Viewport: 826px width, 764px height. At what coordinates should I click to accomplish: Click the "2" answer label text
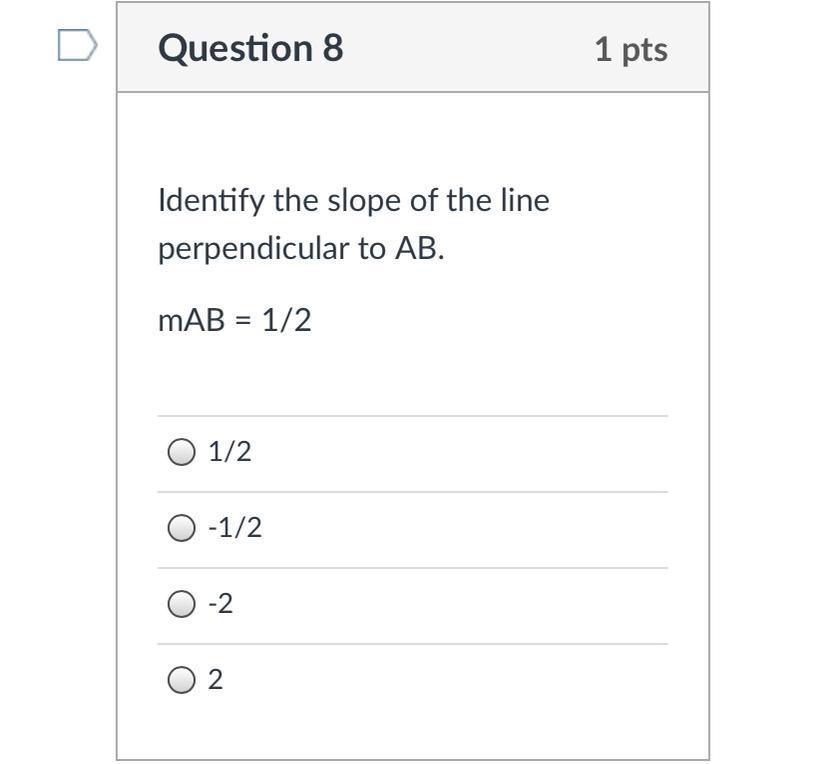216,680
